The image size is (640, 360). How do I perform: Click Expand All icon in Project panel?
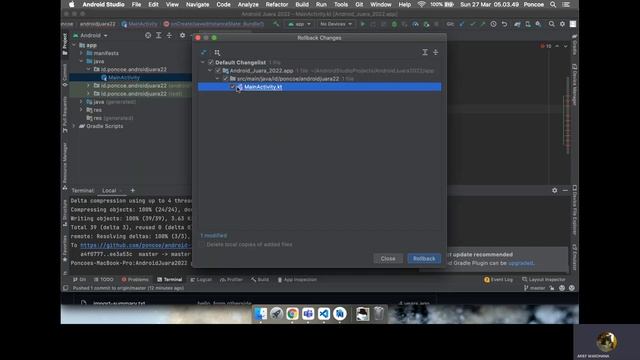(x=159, y=36)
